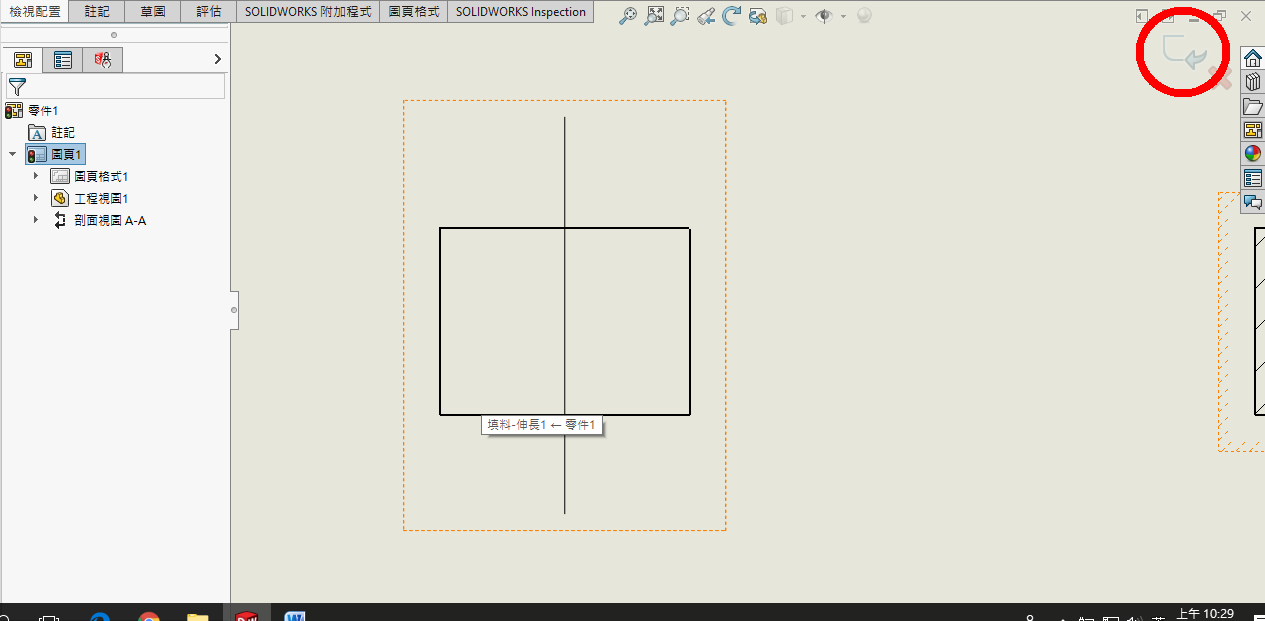
Task: Expand the 剖面視圖 A-A node
Action: [x=35, y=220]
